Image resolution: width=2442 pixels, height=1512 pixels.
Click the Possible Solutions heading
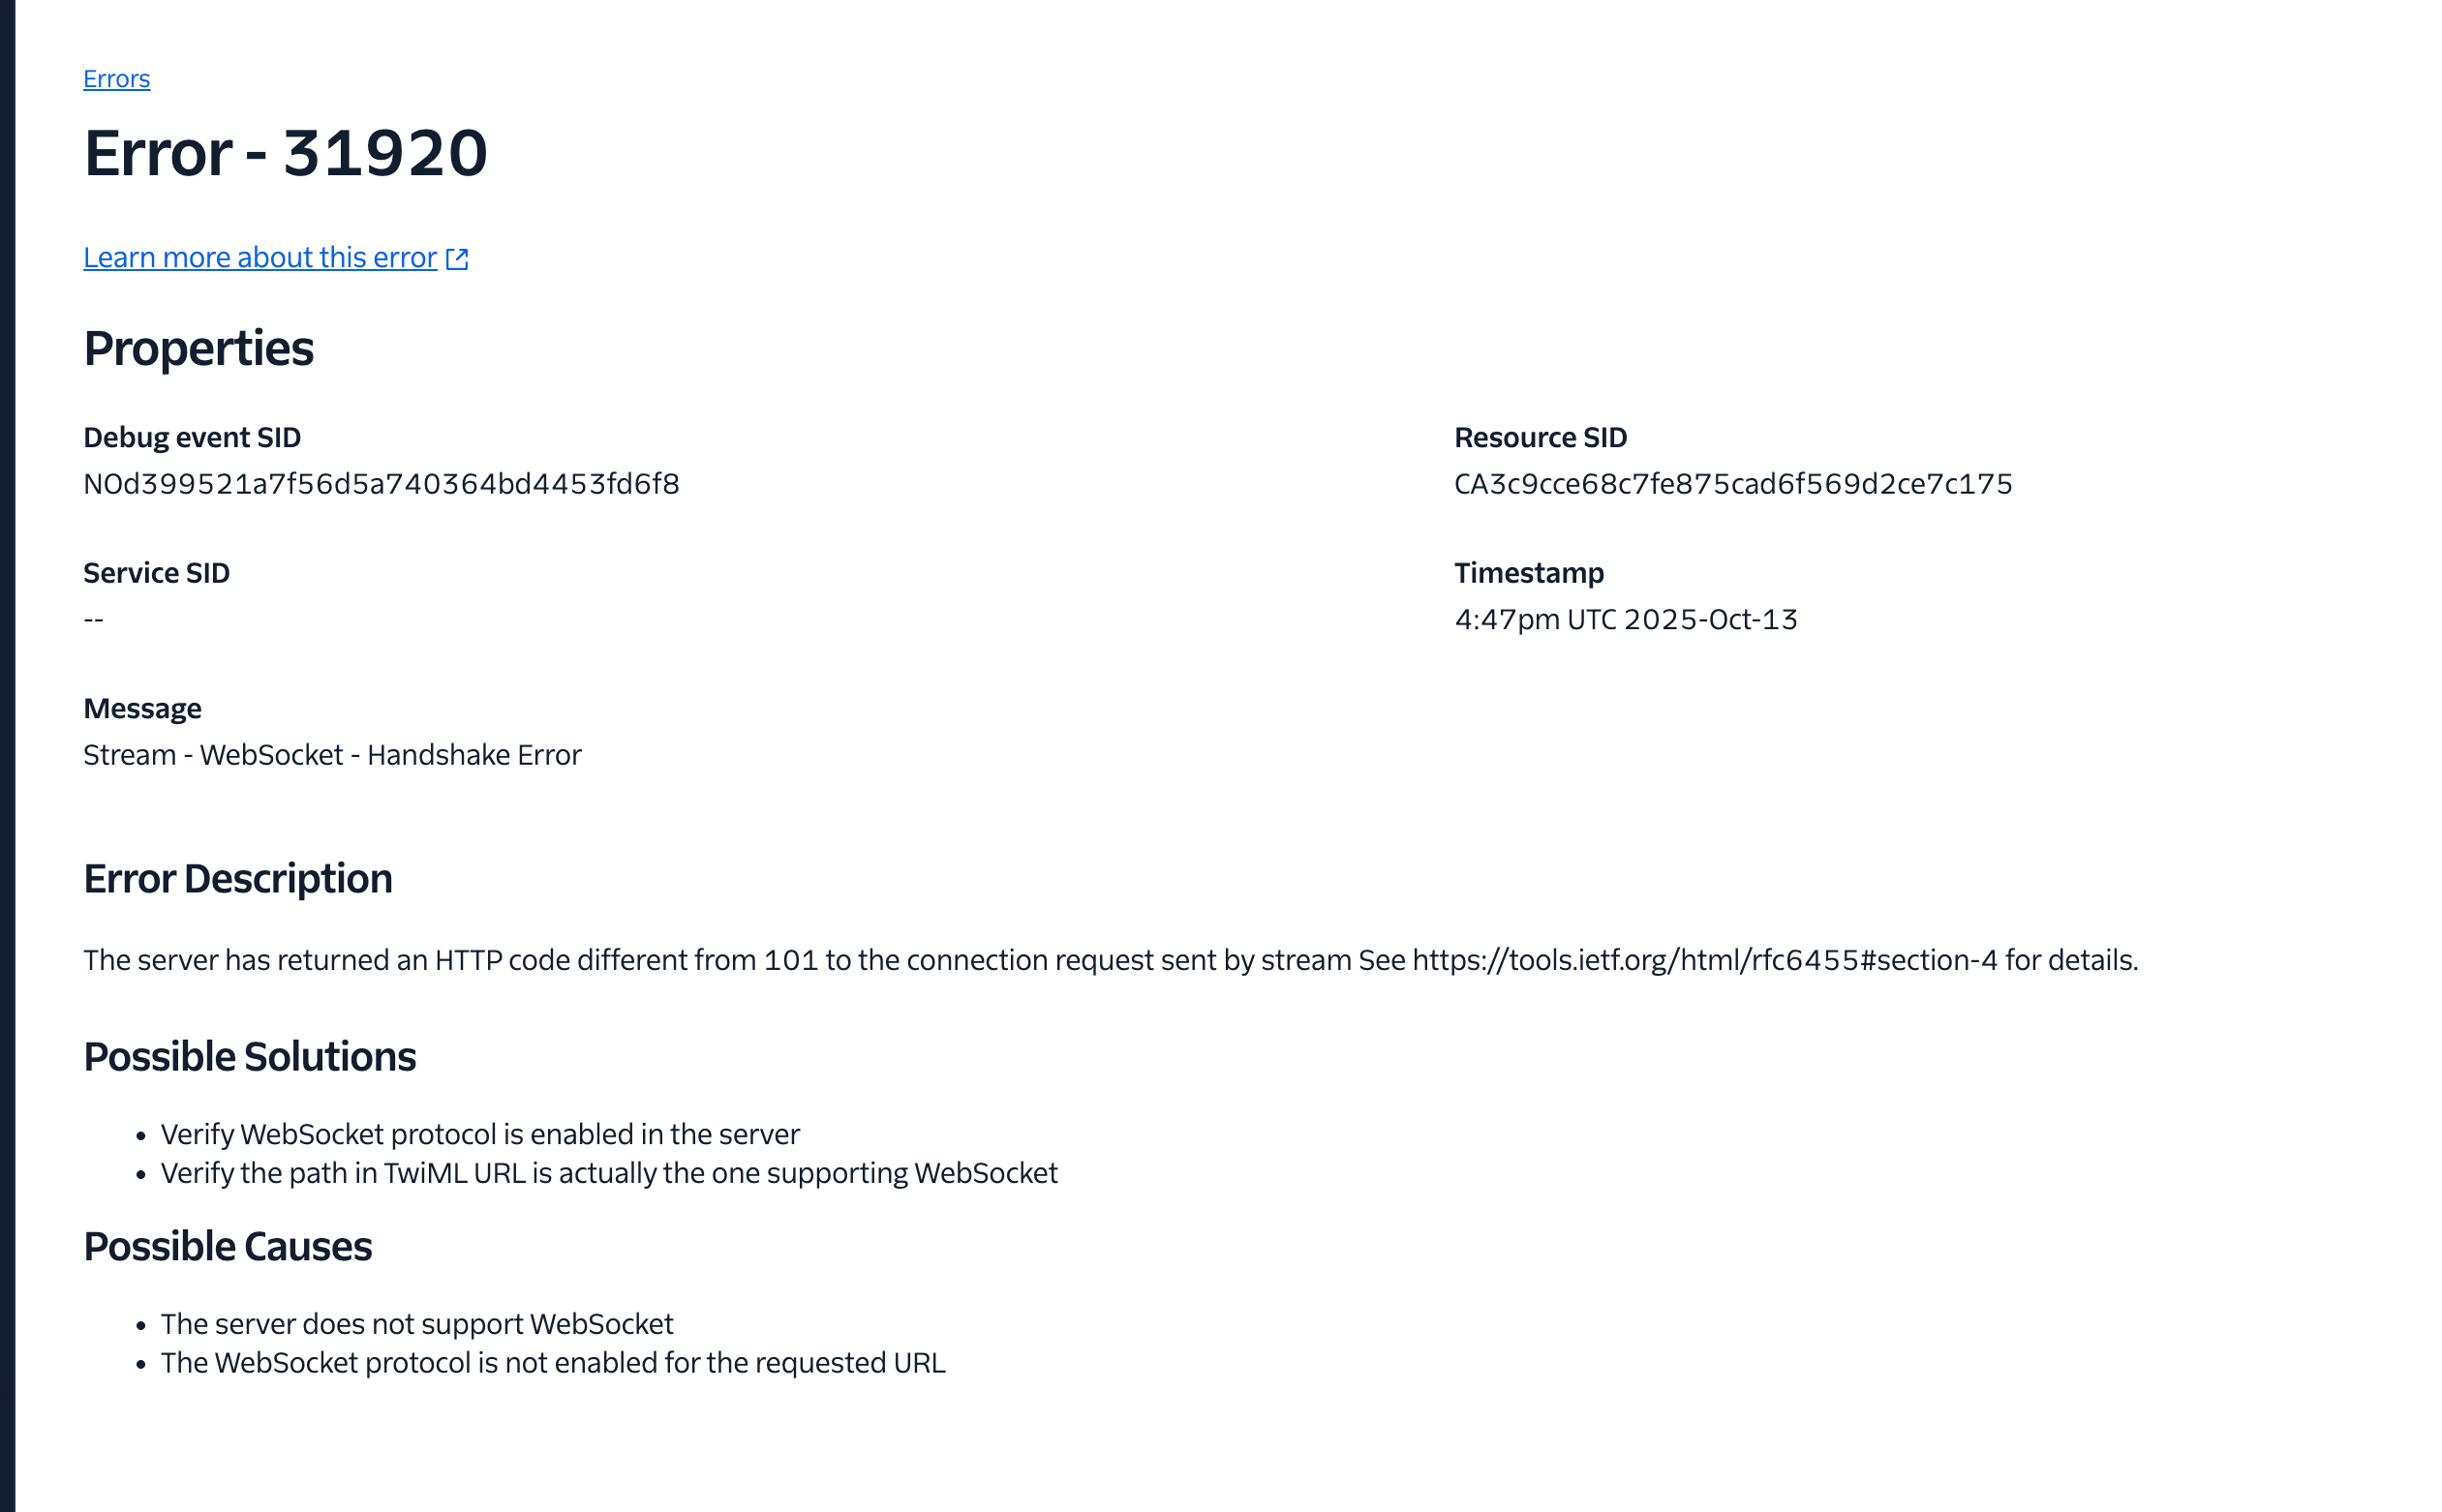click(250, 1057)
